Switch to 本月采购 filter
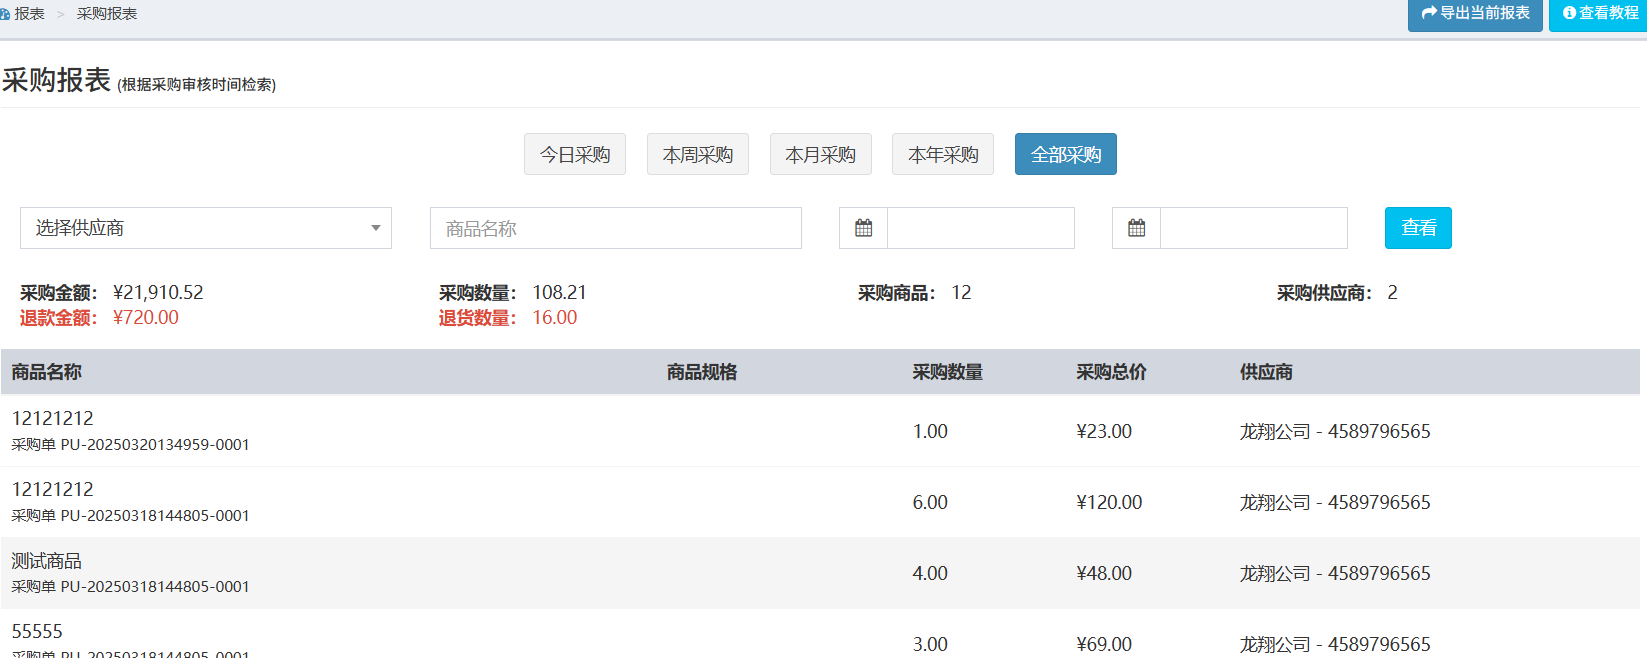 point(820,154)
